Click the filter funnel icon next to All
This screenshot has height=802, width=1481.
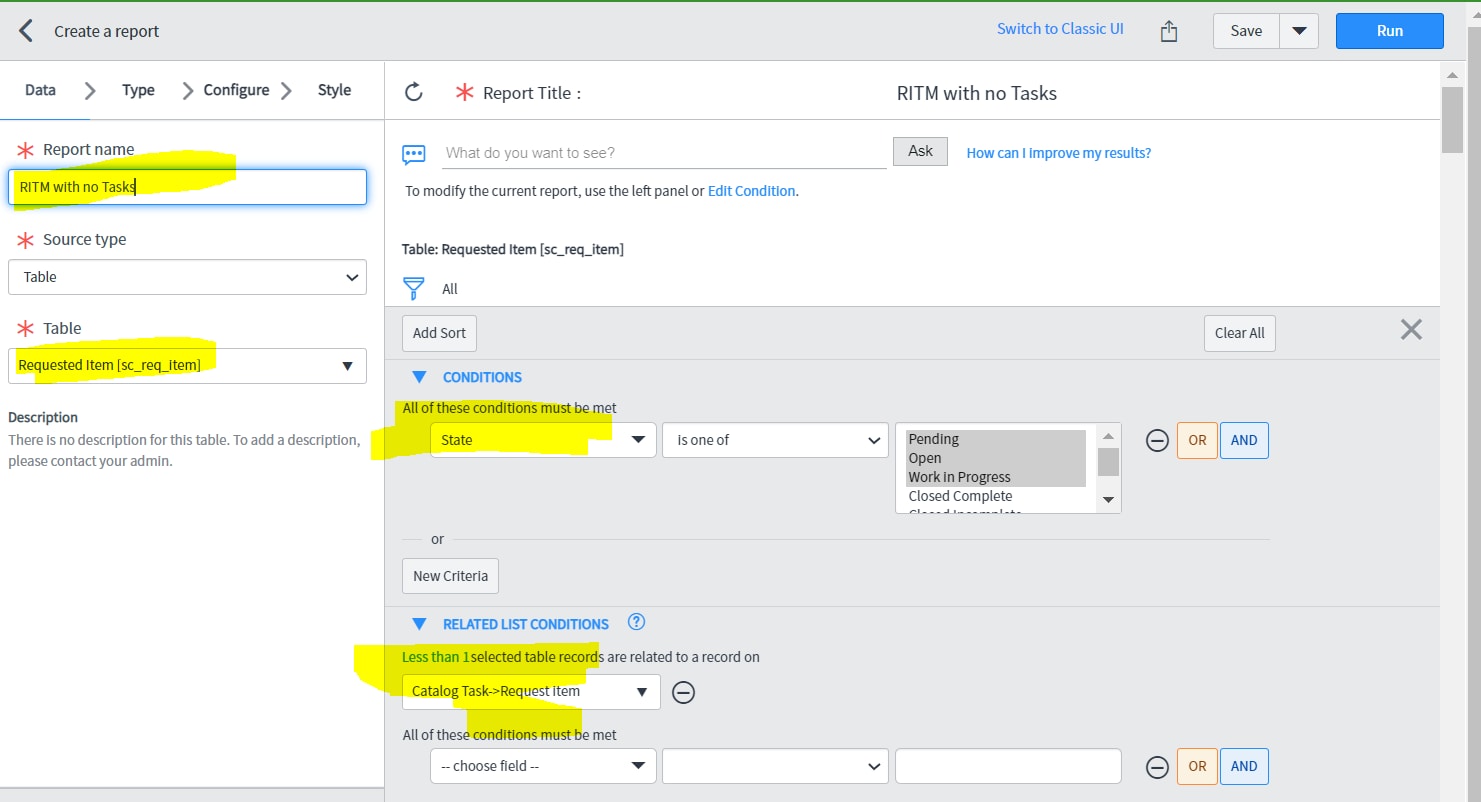pyautogui.click(x=413, y=287)
